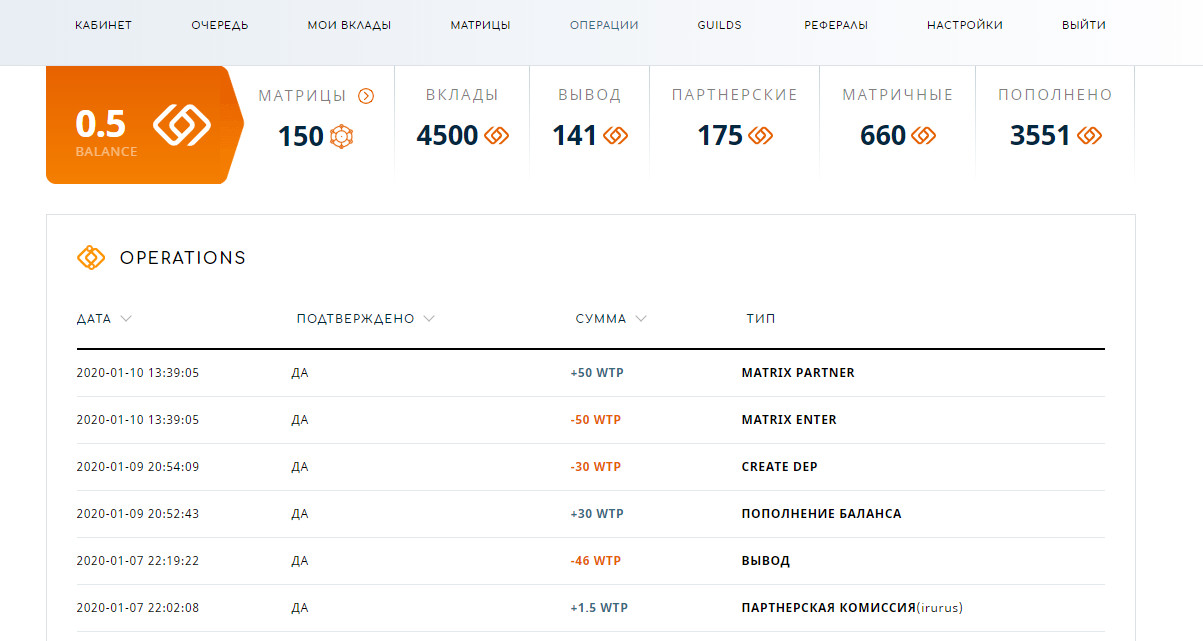Click the ПОПОЛНЕНО stat label
1203x641 pixels.
(1055, 95)
